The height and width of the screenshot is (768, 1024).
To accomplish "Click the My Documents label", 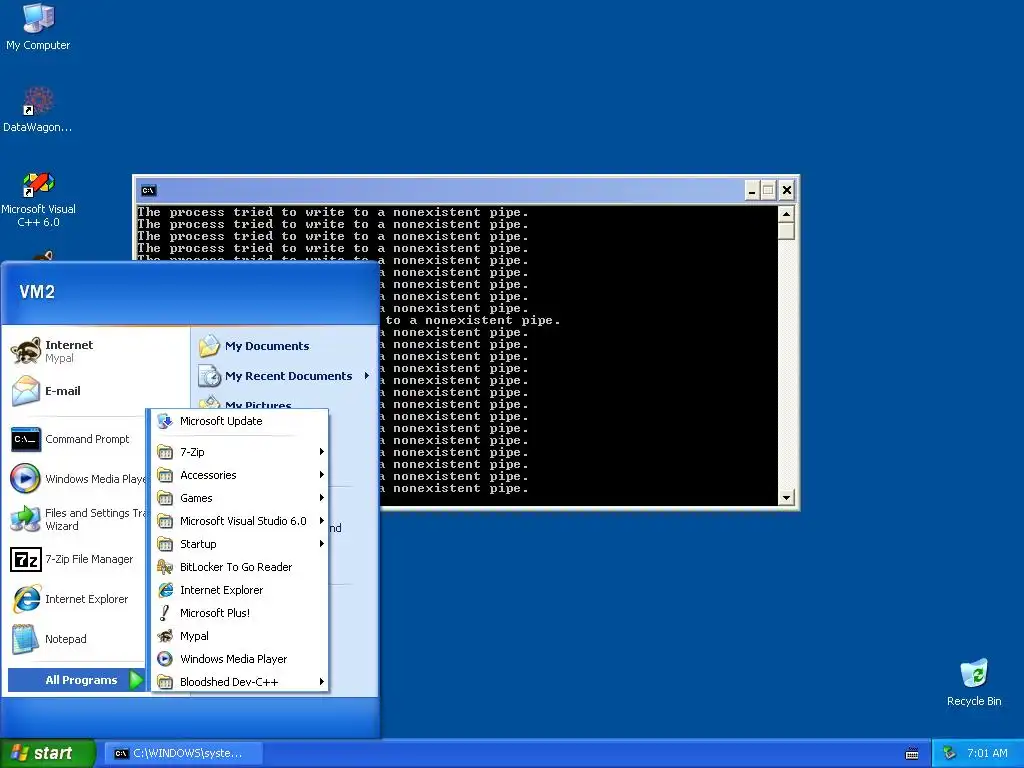I will (267, 346).
